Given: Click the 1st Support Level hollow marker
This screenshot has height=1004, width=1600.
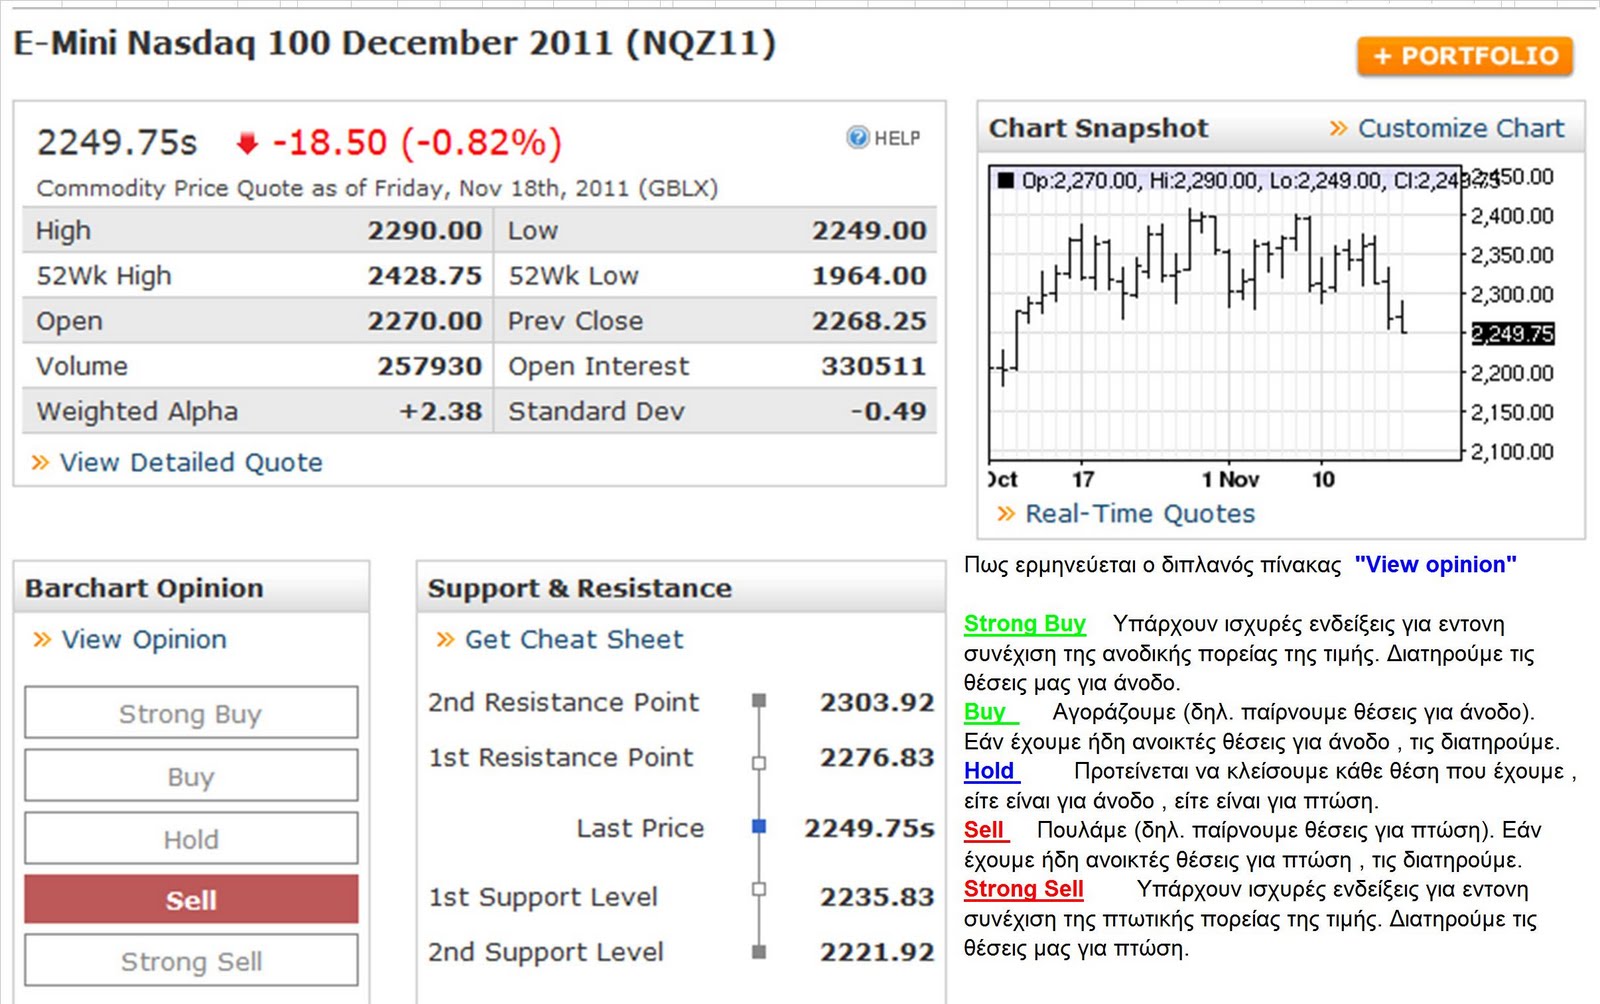Looking at the screenshot, I should pyautogui.click(x=759, y=889).
